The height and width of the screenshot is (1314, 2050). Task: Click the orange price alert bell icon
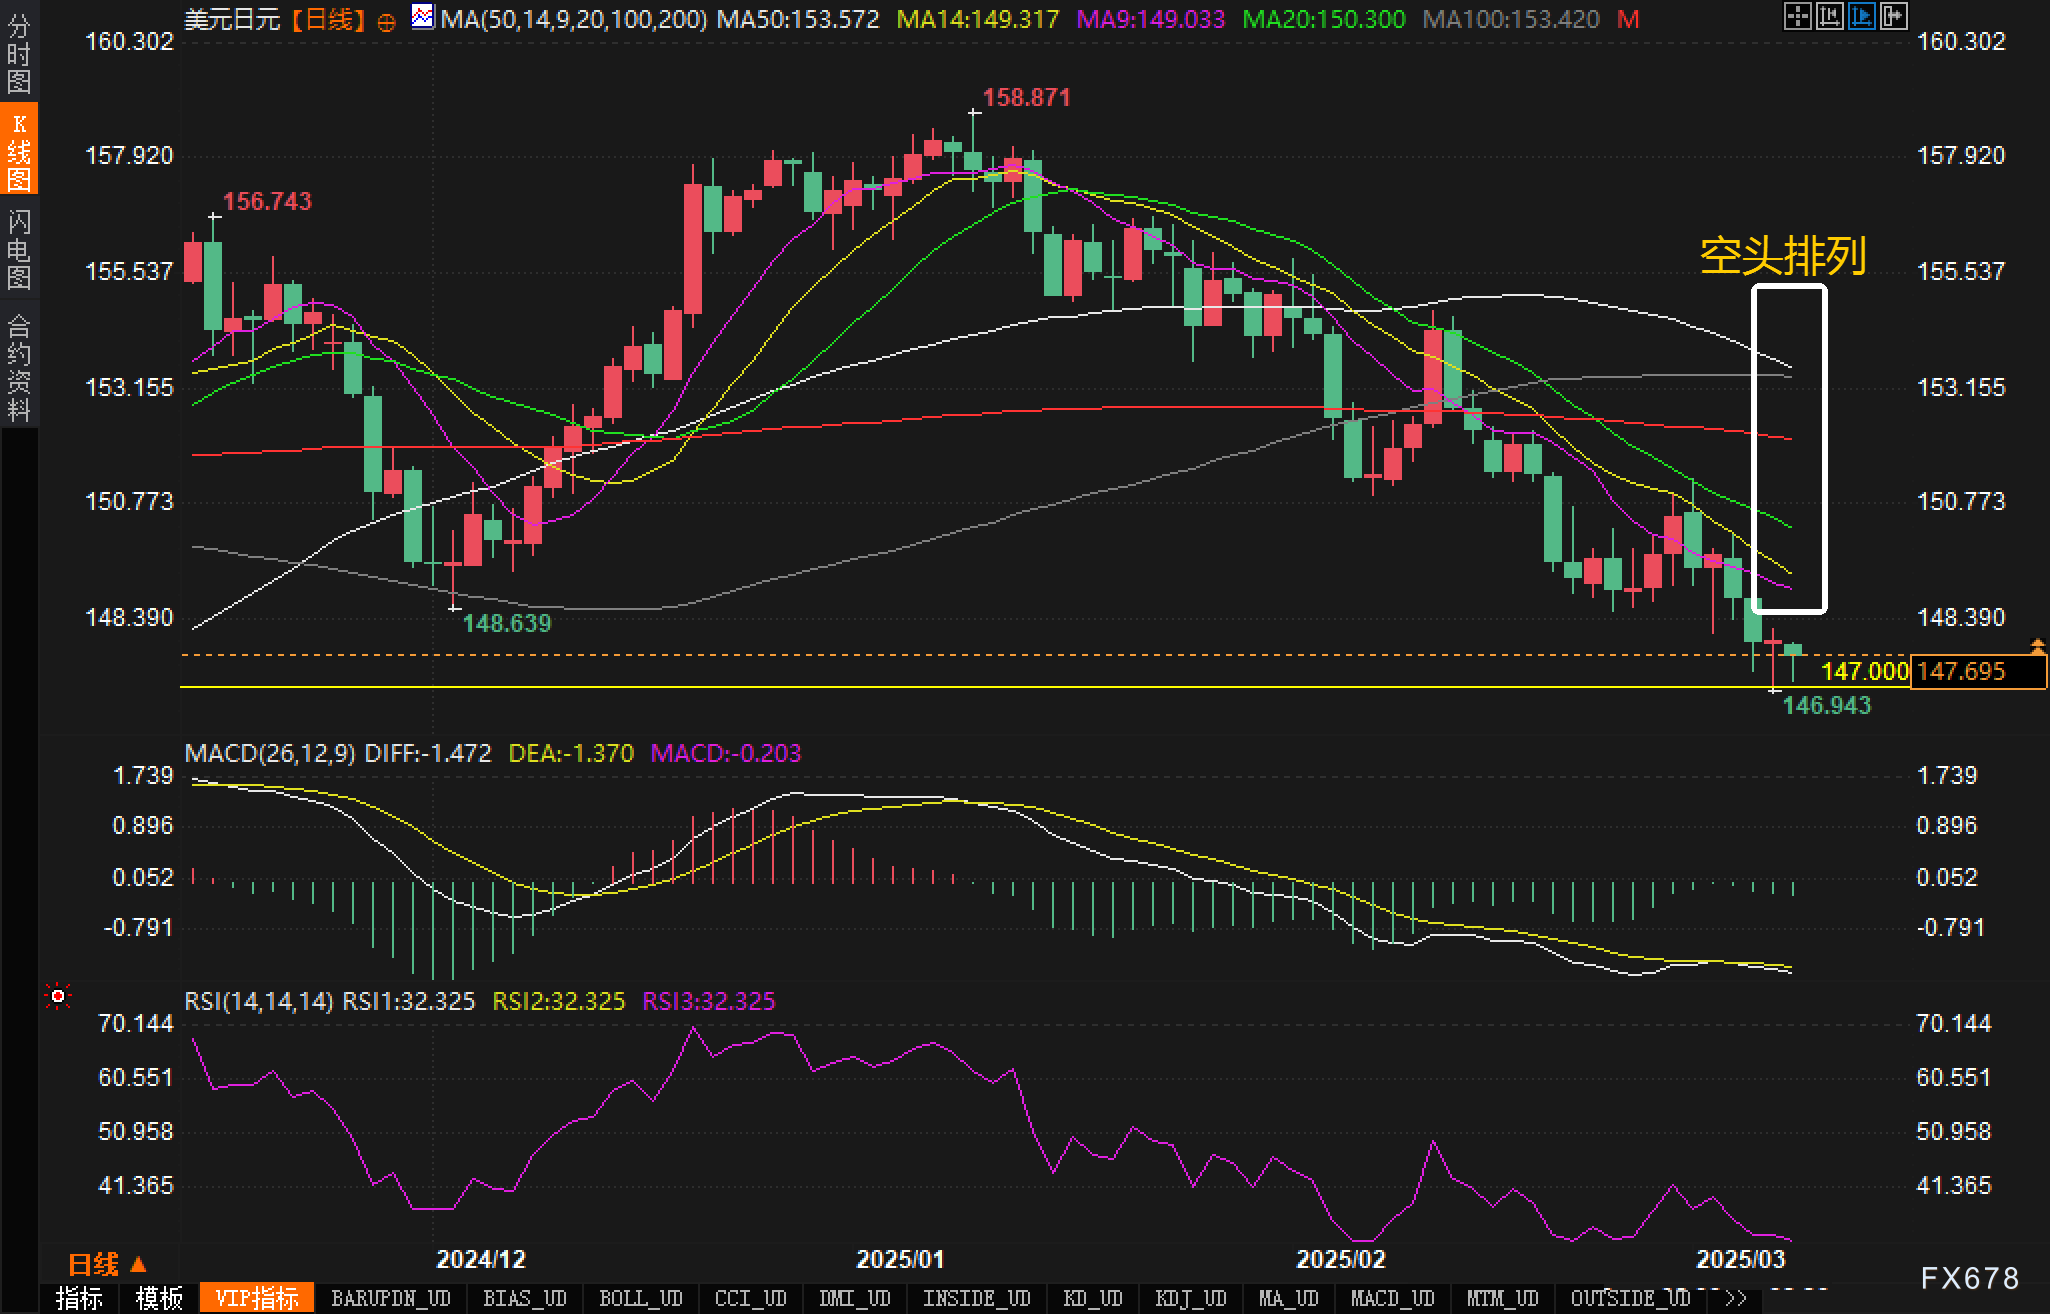[x=2036, y=646]
